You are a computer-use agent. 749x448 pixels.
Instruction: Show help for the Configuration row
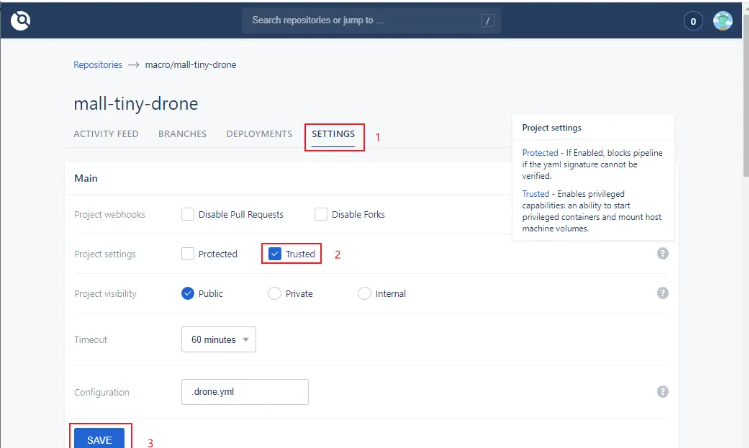coord(662,392)
